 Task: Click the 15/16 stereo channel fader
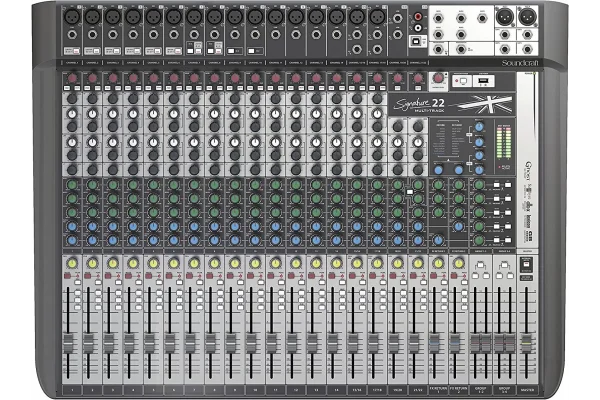tap(352, 343)
